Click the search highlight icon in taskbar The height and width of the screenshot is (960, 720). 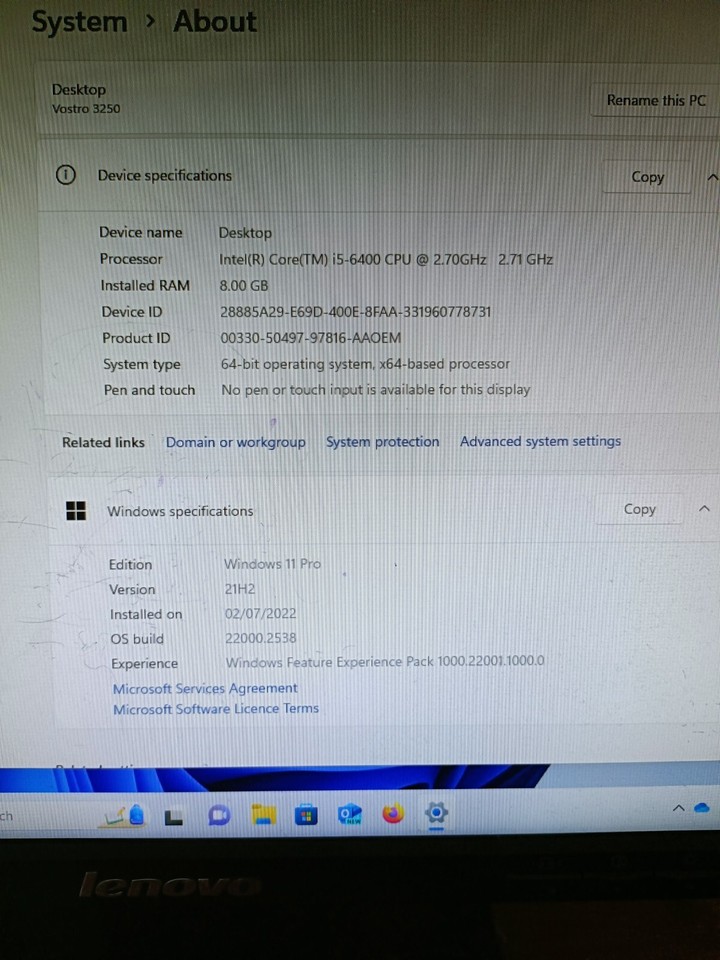coord(125,816)
